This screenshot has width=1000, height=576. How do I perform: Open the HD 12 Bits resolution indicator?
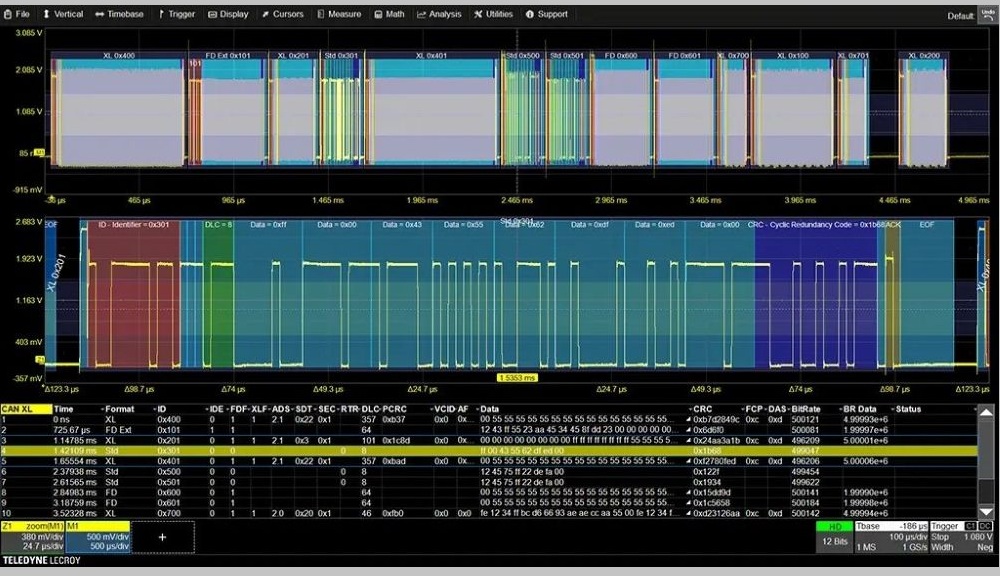coord(833,536)
